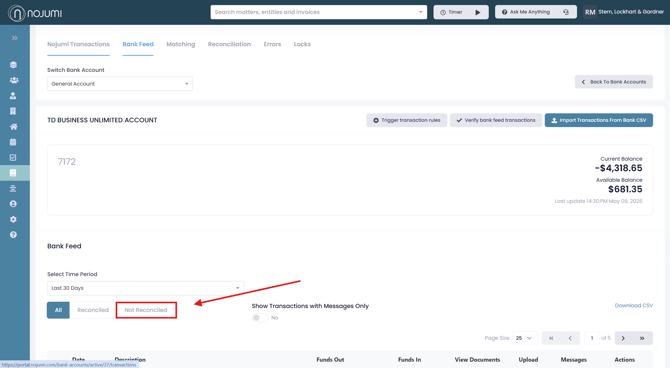The width and height of the screenshot is (670, 368).
Task: Select the Reconciled filter
Action: [x=93, y=310]
